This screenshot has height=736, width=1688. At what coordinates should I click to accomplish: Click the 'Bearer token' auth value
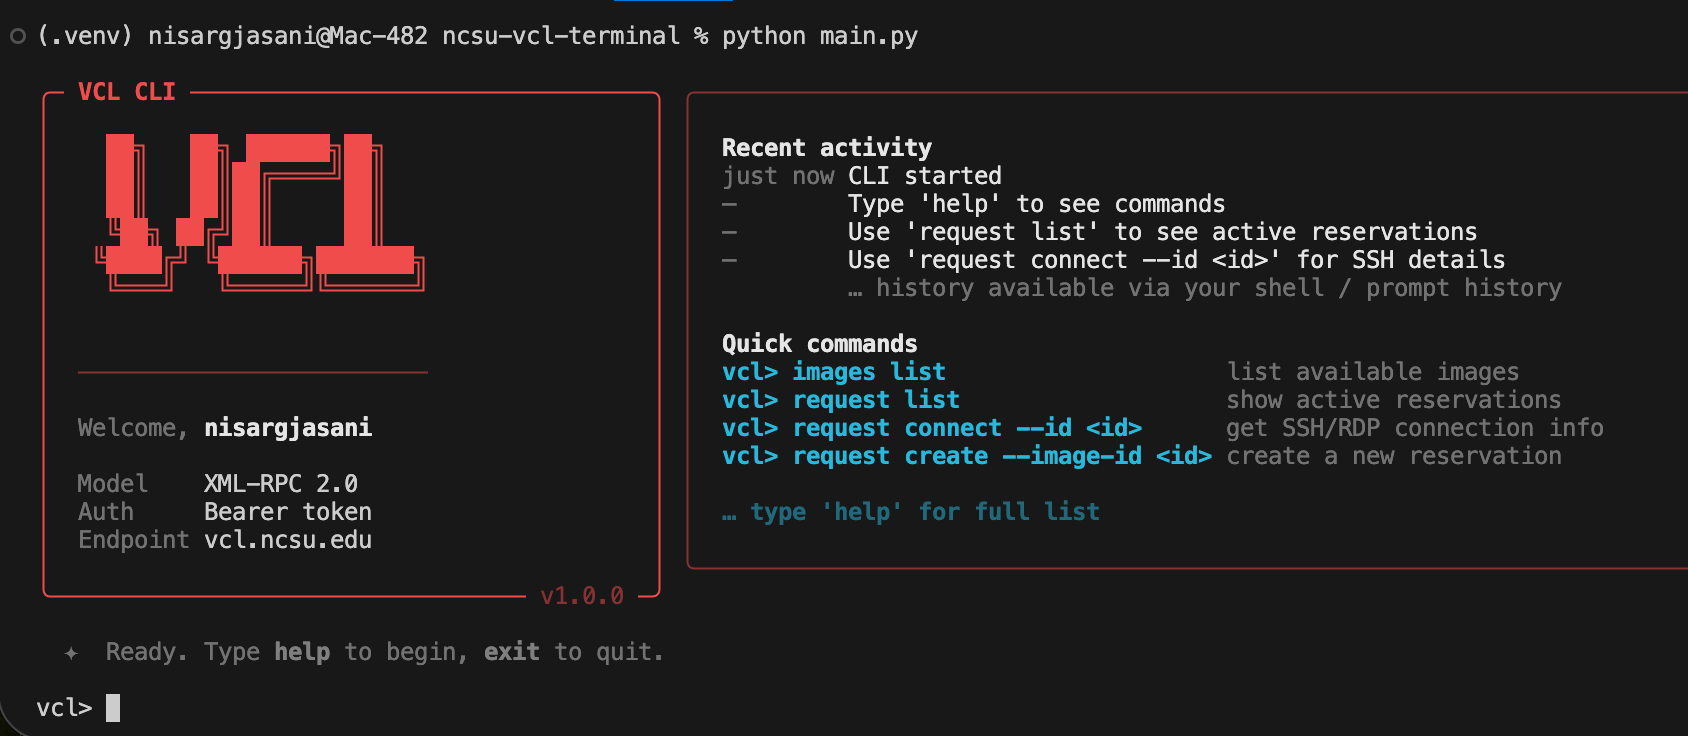pyautogui.click(x=288, y=512)
